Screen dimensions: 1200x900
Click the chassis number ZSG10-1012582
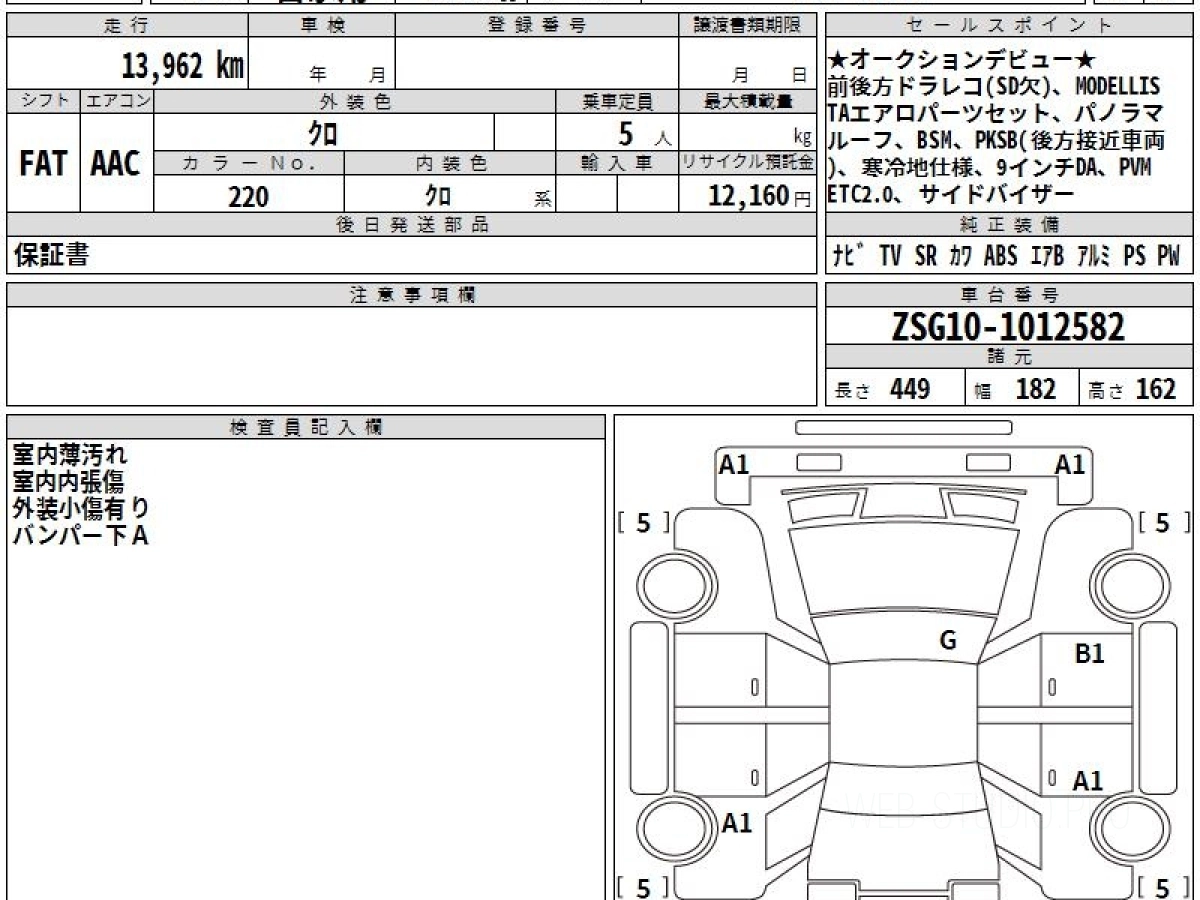[1009, 327]
